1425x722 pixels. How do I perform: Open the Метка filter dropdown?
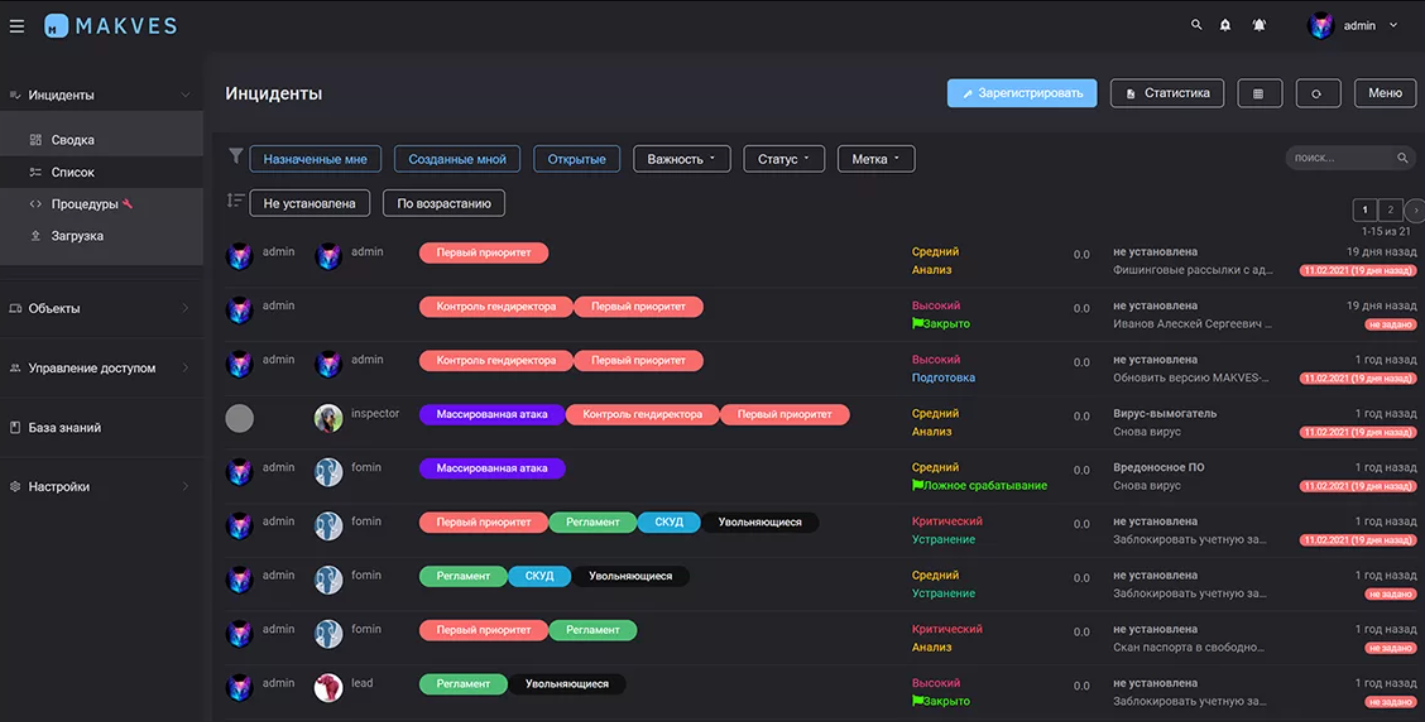click(876, 159)
